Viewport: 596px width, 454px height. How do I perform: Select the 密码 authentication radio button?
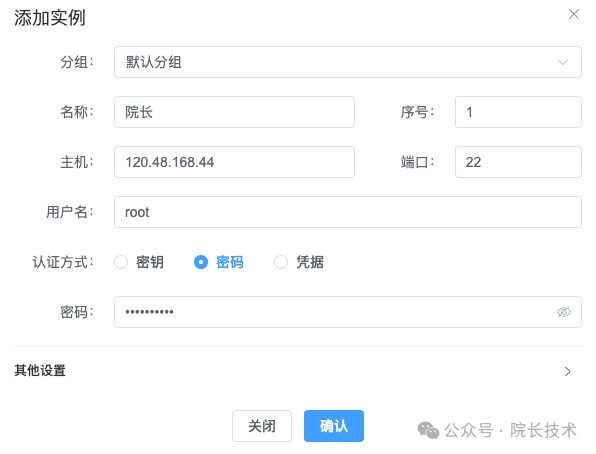tap(201, 262)
